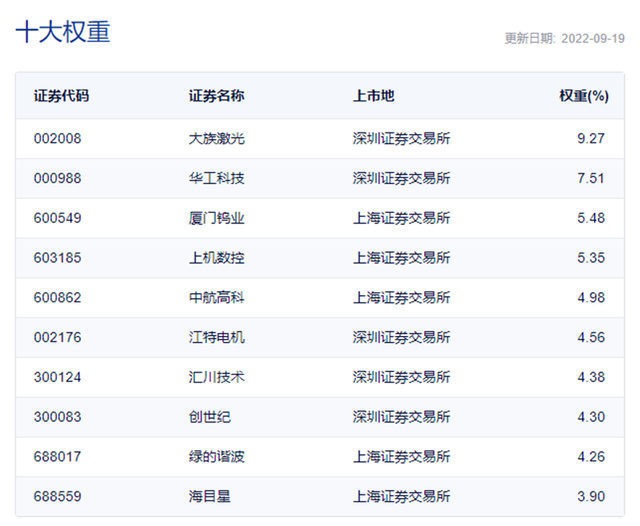Image resolution: width=640 pixels, height=526 pixels.
Task: Open 厦门钨业 entry
Action: click(216, 218)
